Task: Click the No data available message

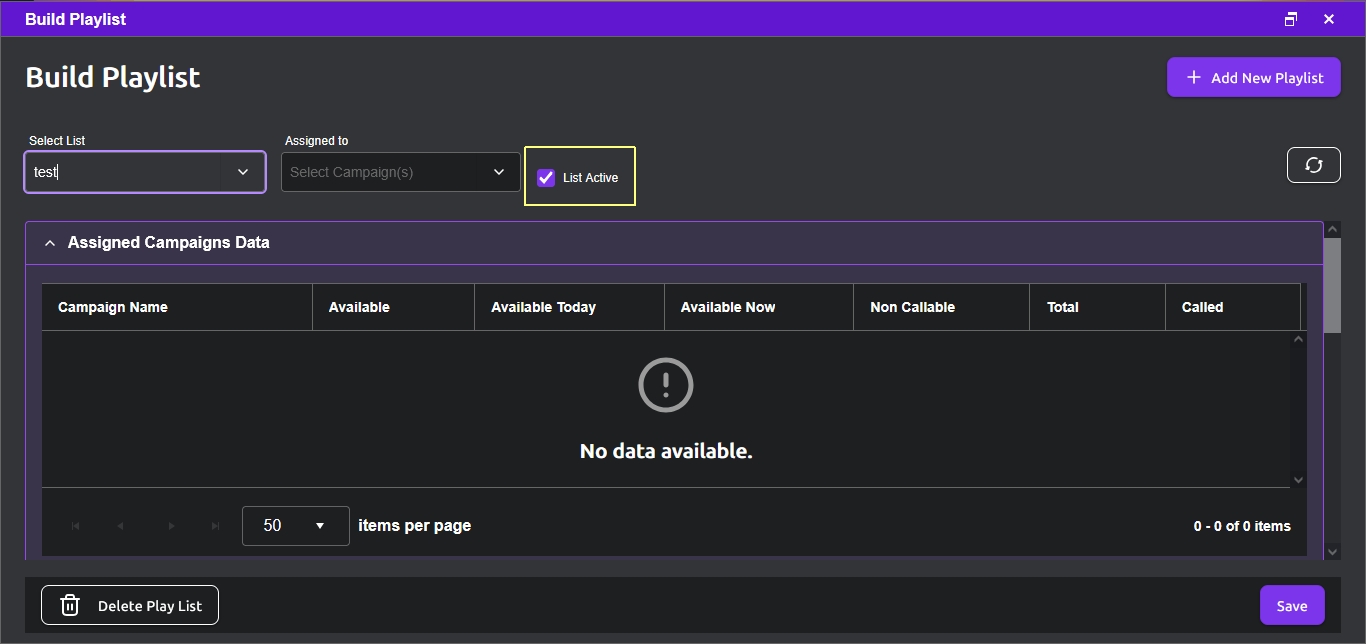Action: pyautogui.click(x=666, y=451)
